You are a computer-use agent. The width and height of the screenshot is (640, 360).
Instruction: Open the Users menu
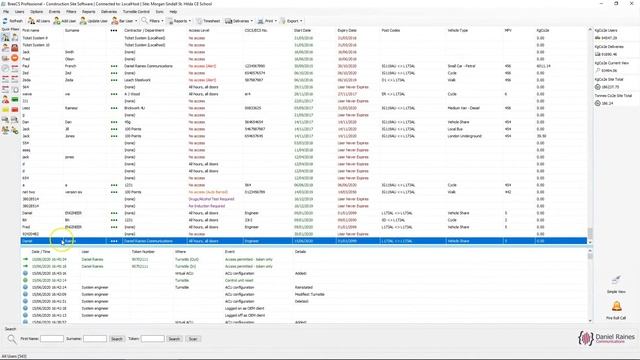tap(20, 12)
